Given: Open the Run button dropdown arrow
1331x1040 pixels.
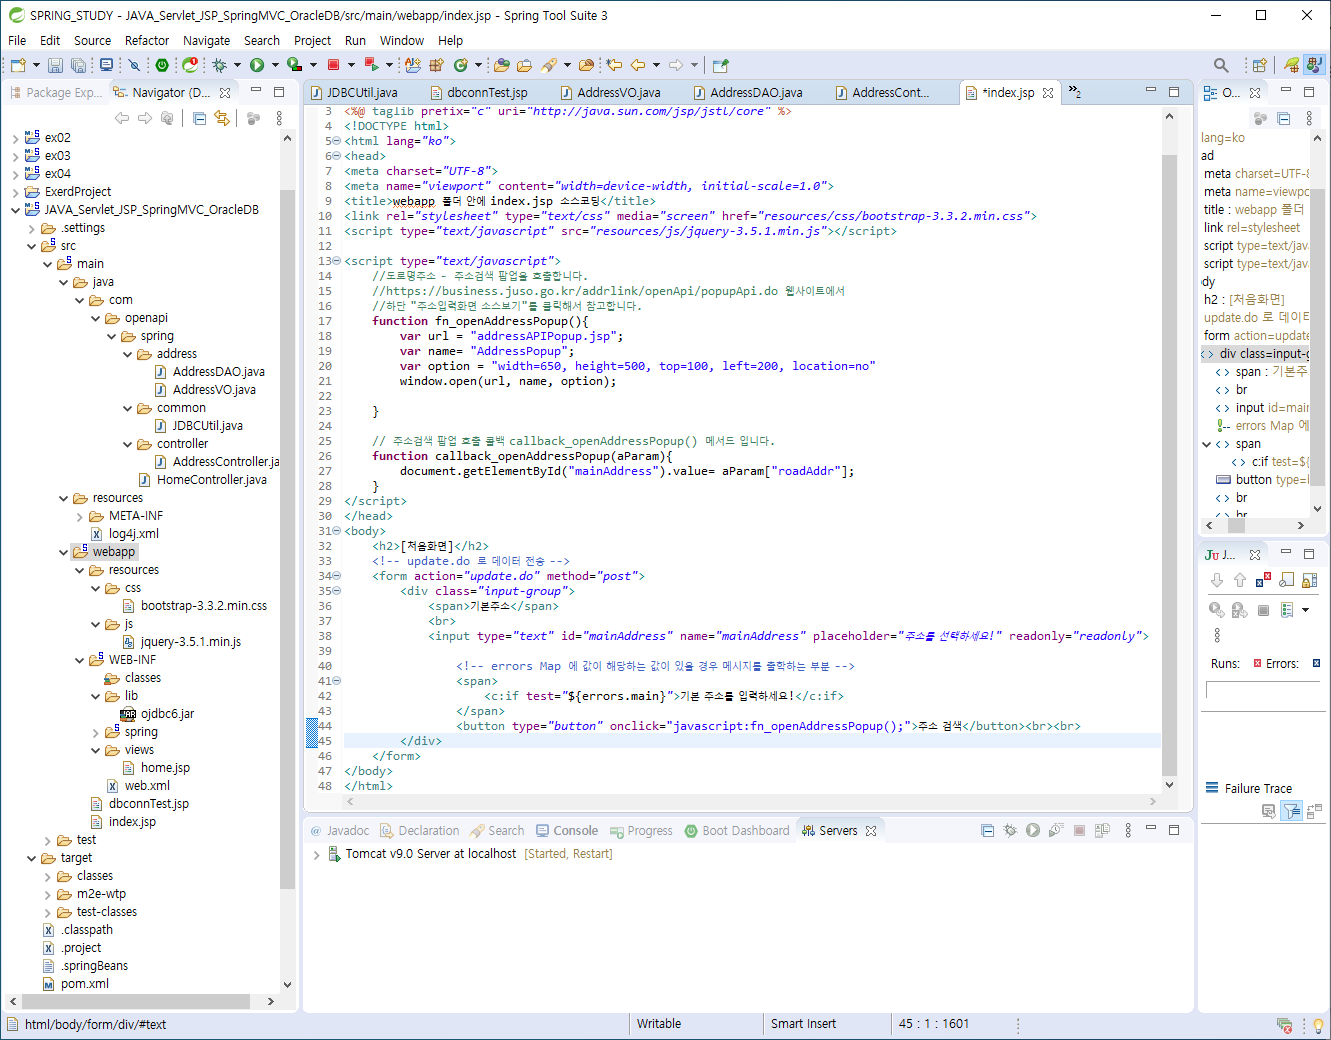Looking at the screenshot, I should 275,65.
